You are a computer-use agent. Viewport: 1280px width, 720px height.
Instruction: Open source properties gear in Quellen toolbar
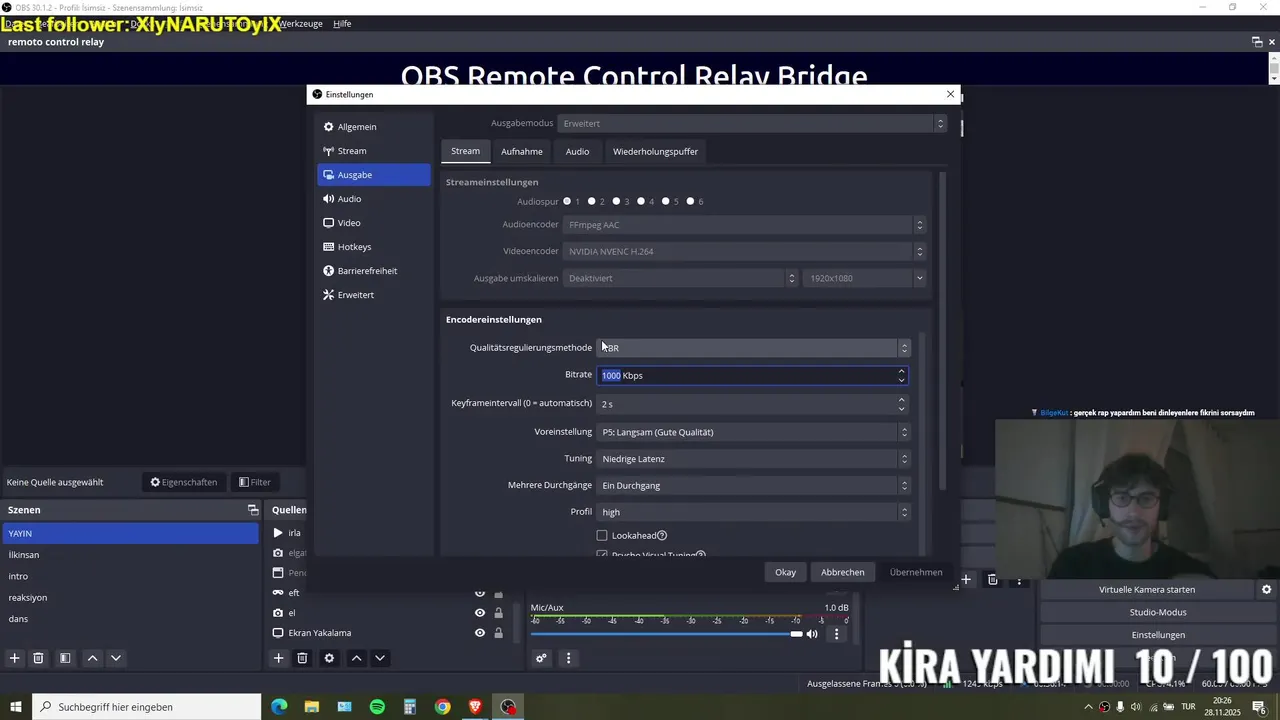[329, 658]
